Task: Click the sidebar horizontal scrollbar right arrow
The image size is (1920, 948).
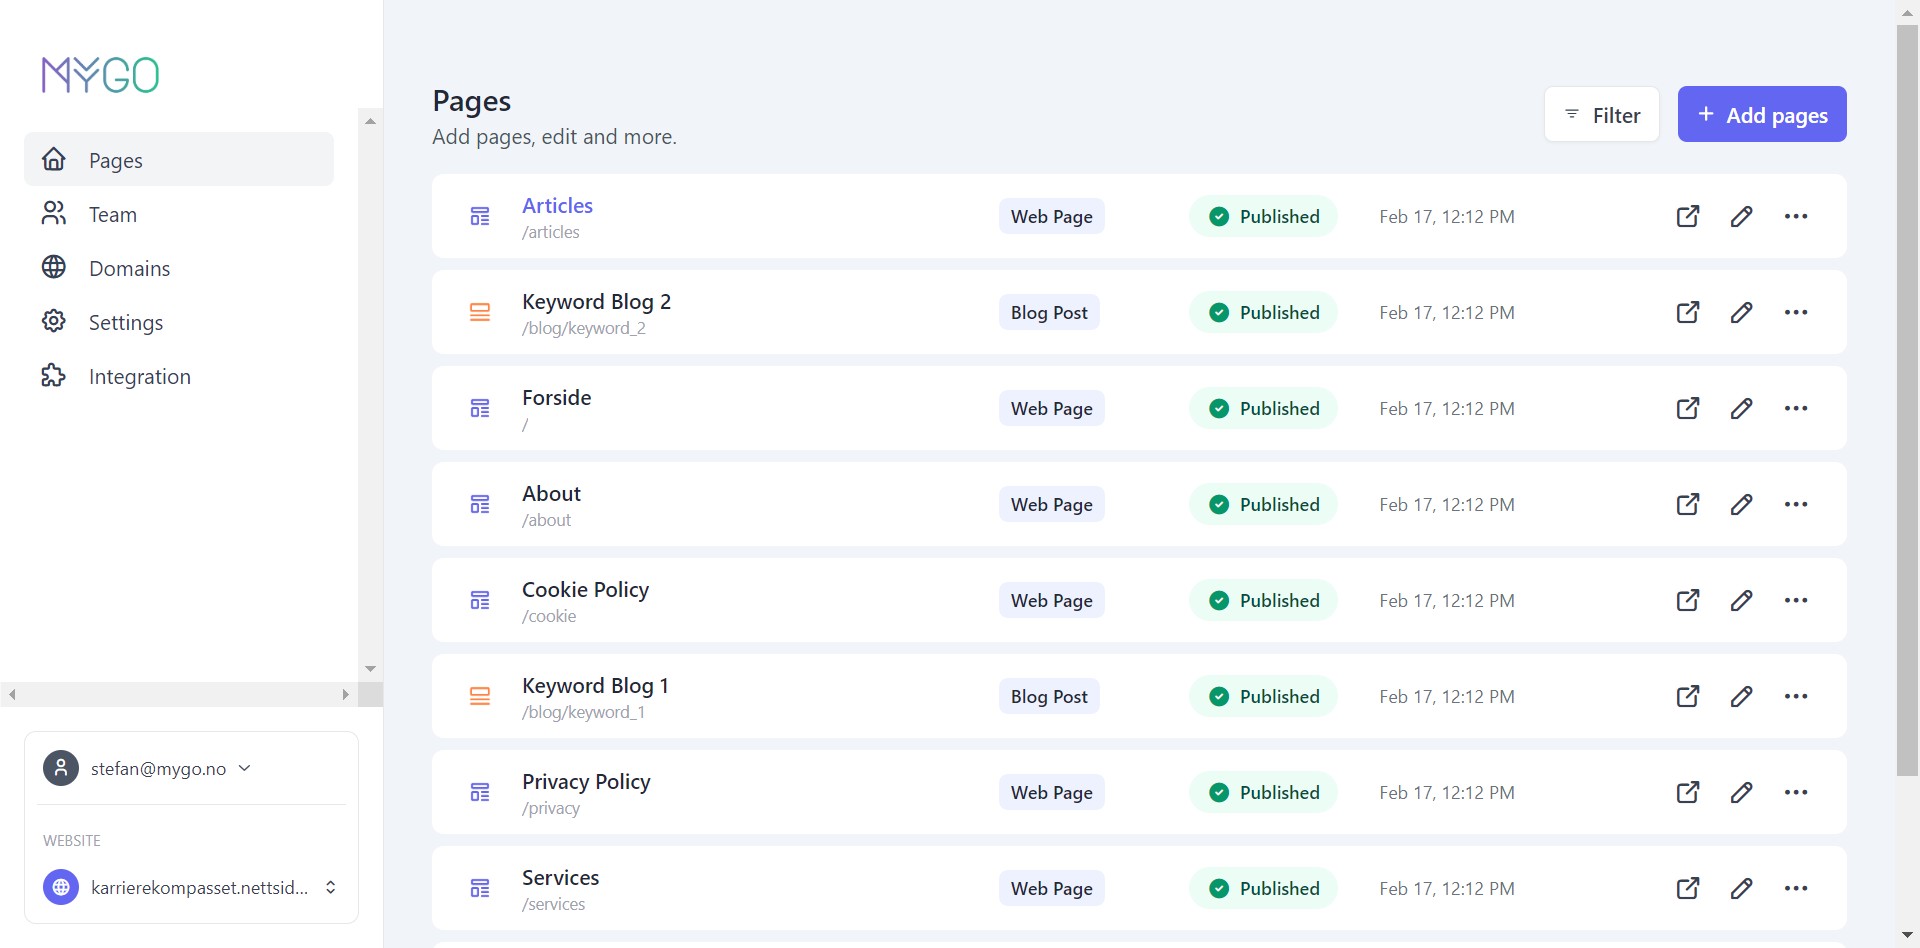Action: (x=345, y=694)
